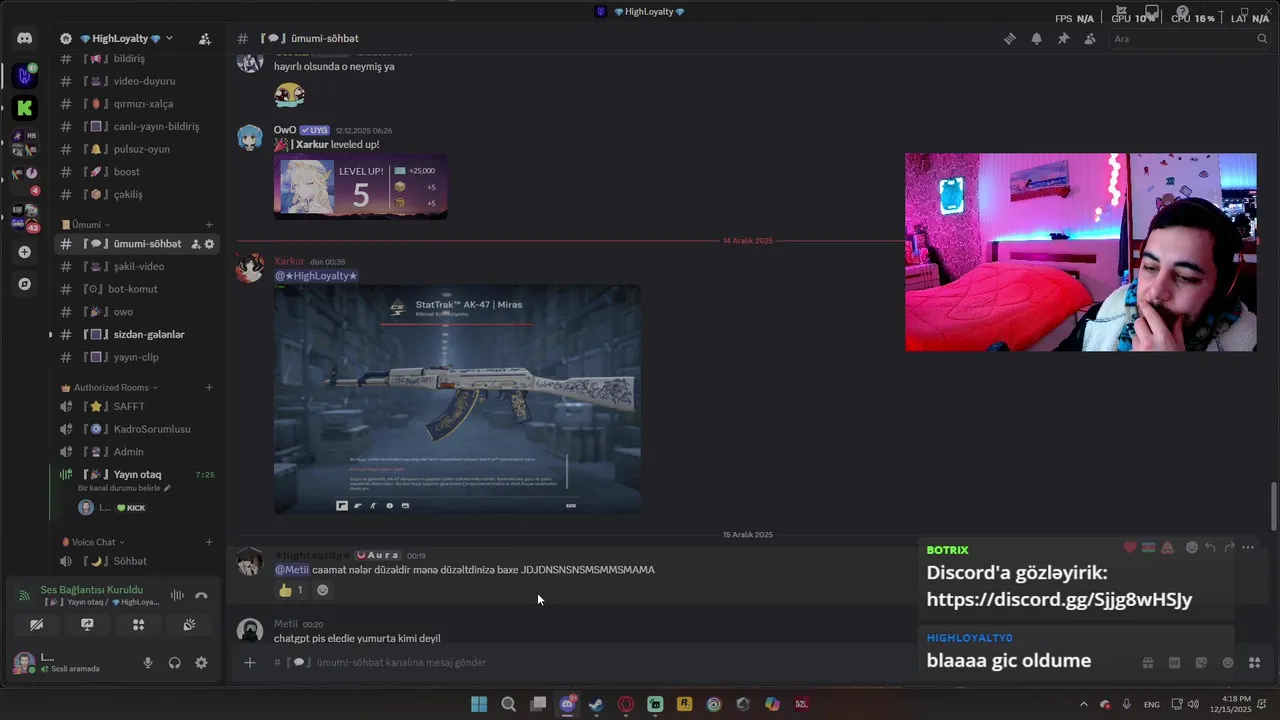The image size is (1280, 720).
Task: Add channel to Voice Chat plus
Action: (209, 542)
